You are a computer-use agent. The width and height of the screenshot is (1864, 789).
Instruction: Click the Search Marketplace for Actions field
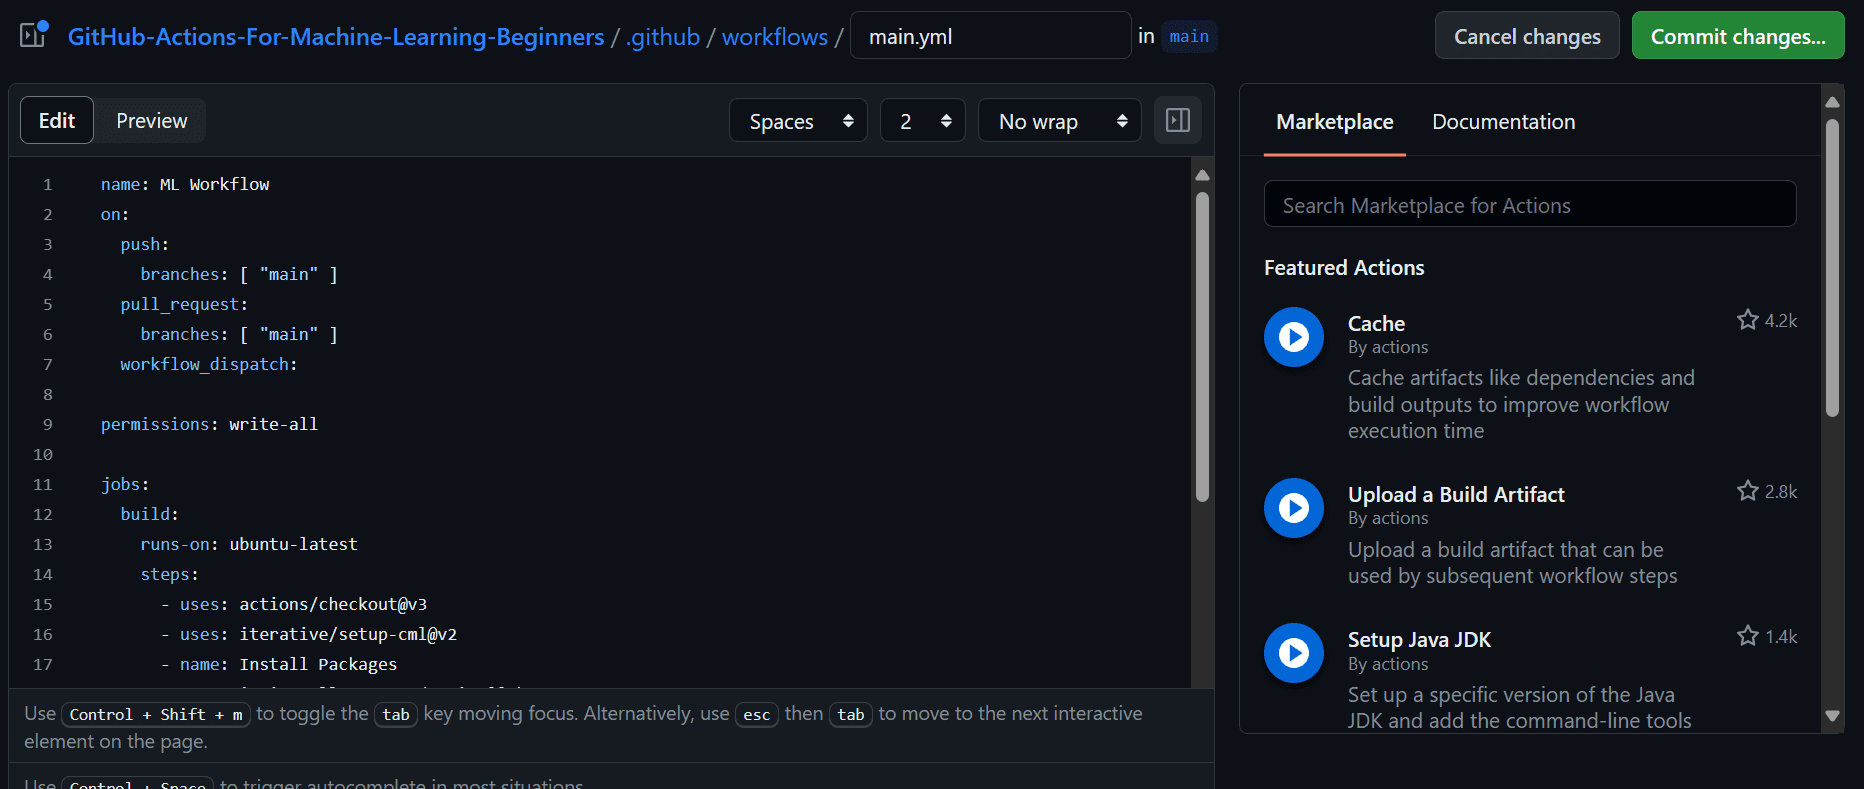pos(1530,205)
